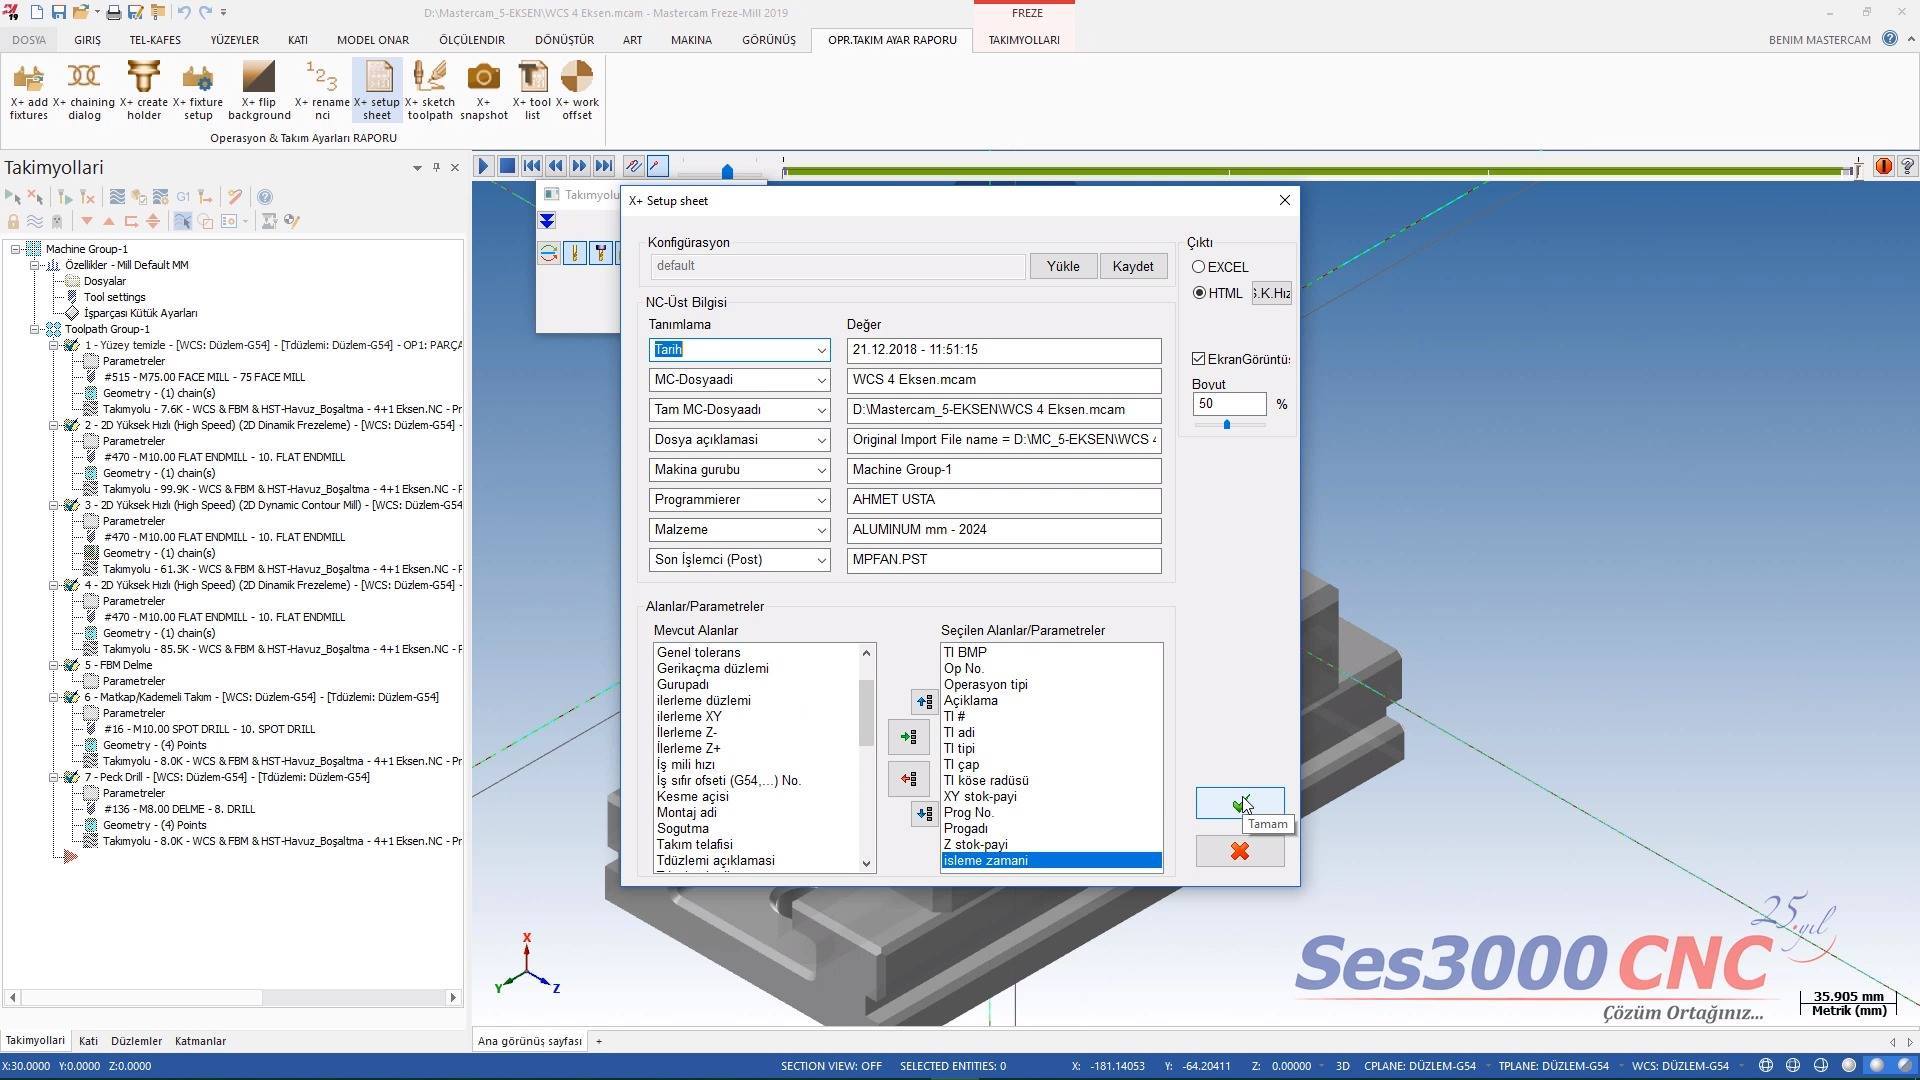Jump simulation to the end
Screen dimensions: 1920x1080
click(604, 166)
